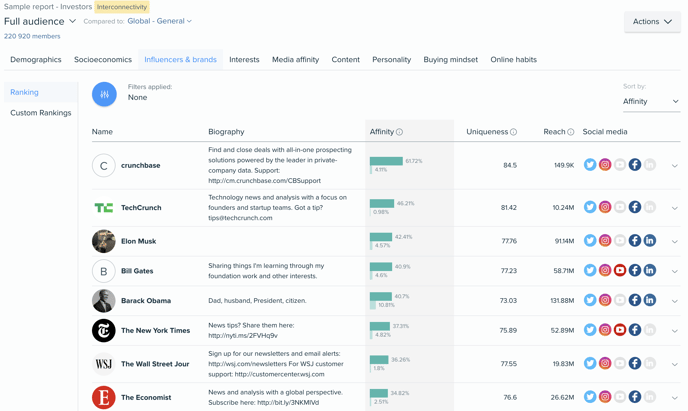Expand the Full audience dropdown

pyautogui.click(x=40, y=21)
